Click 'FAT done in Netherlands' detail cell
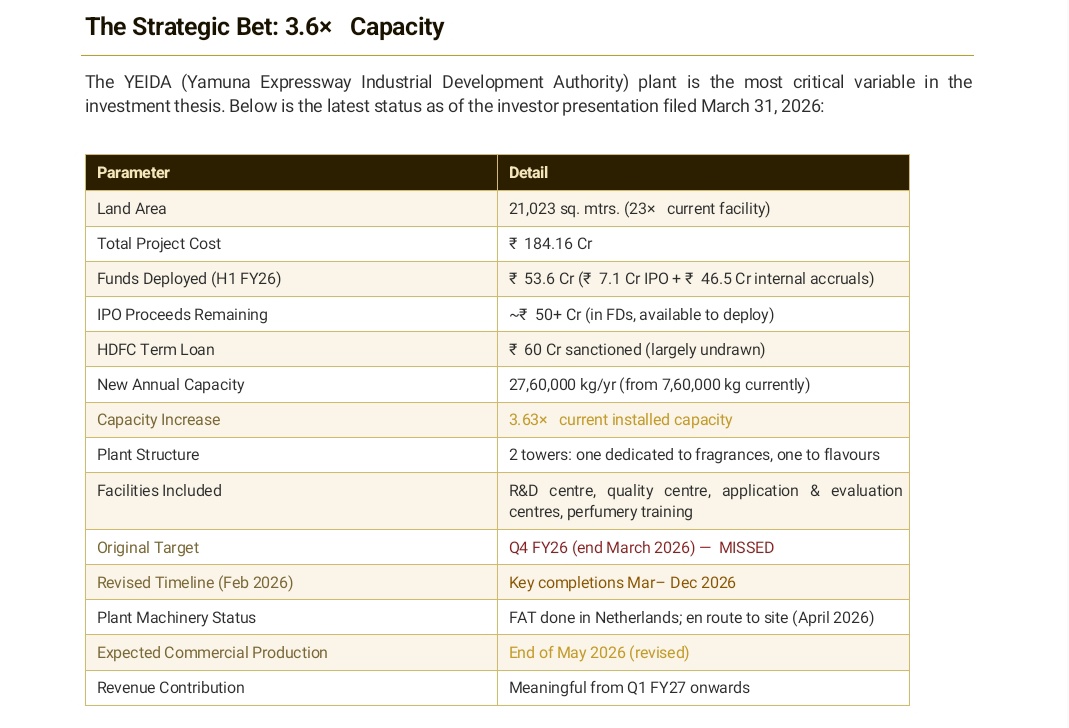 (703, 618)
